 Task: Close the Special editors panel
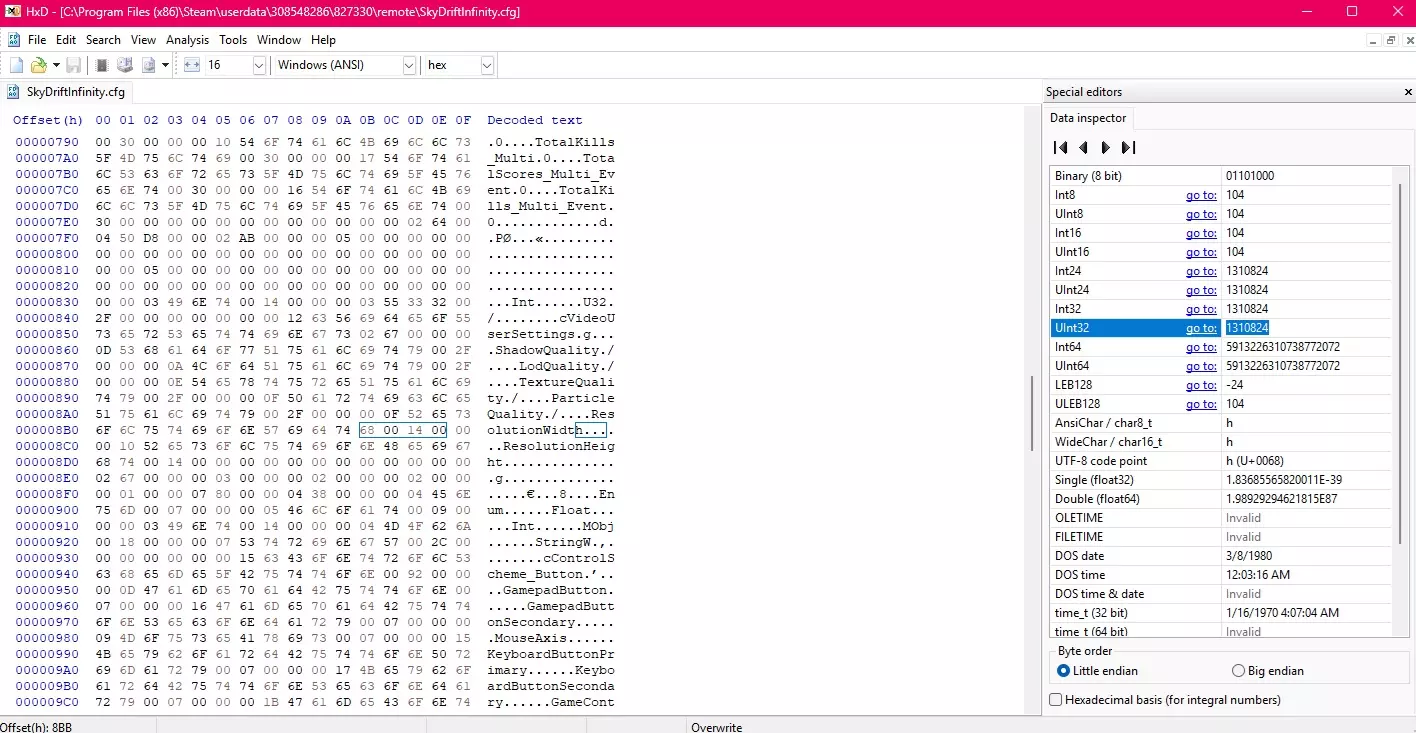tap(1408, 92)
